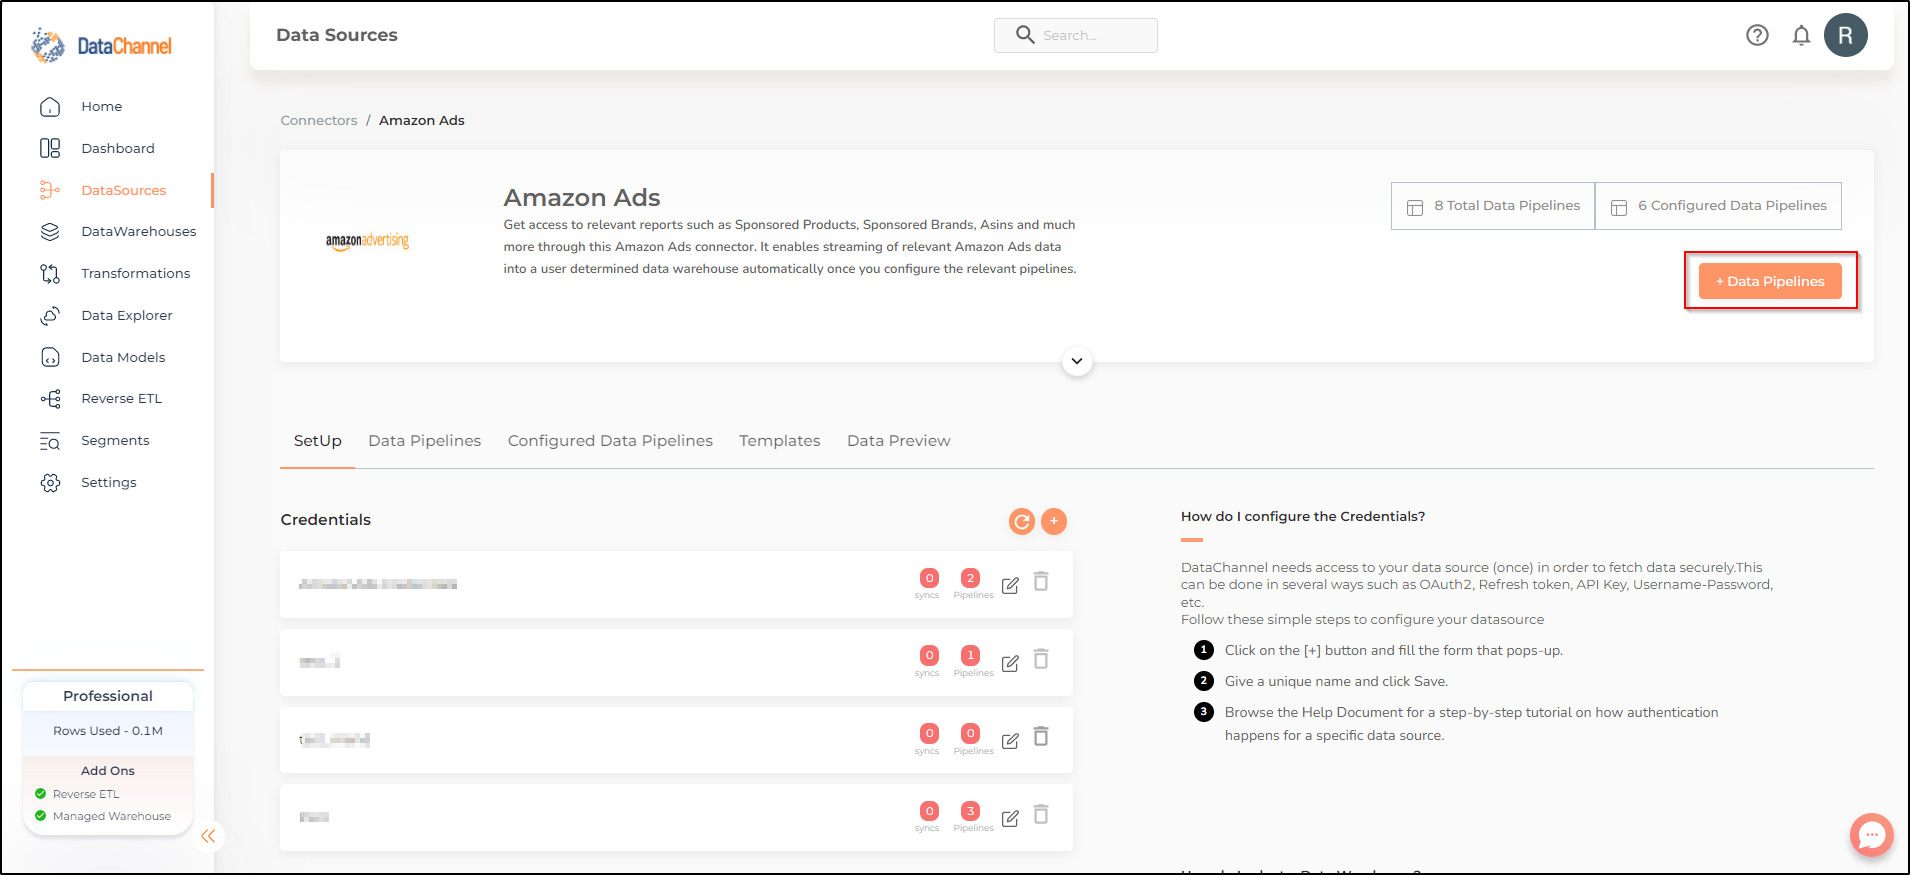Click the pipelines badge showing 3
The image size is (1910, 875).
click(x=970, y=811)
